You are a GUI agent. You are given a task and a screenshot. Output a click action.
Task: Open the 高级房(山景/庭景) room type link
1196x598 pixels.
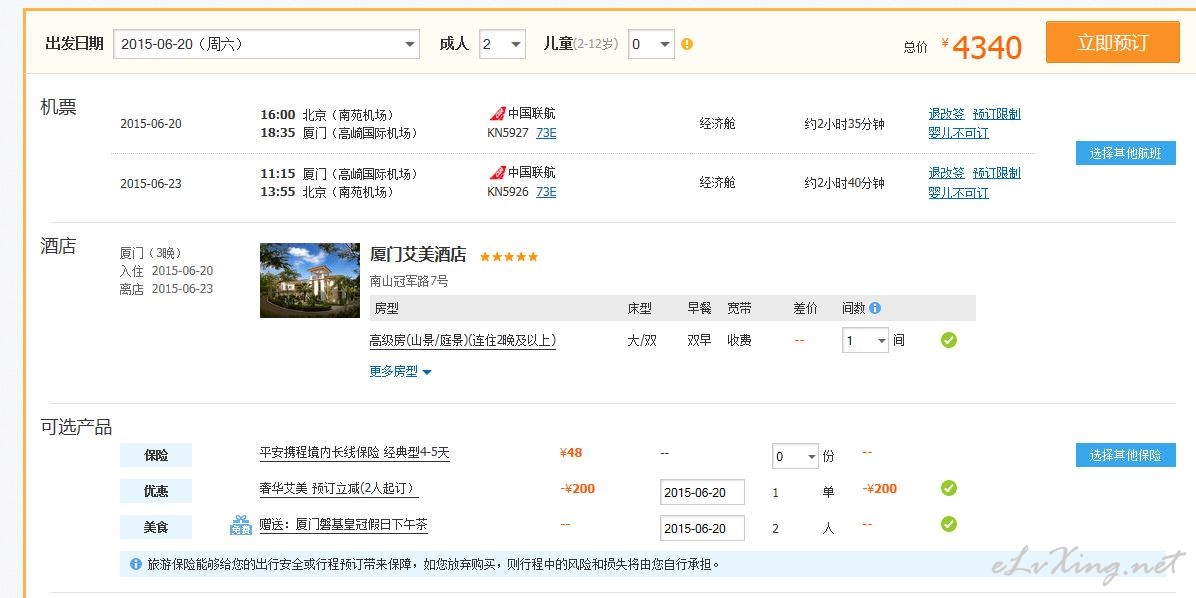tap(462, 341)
